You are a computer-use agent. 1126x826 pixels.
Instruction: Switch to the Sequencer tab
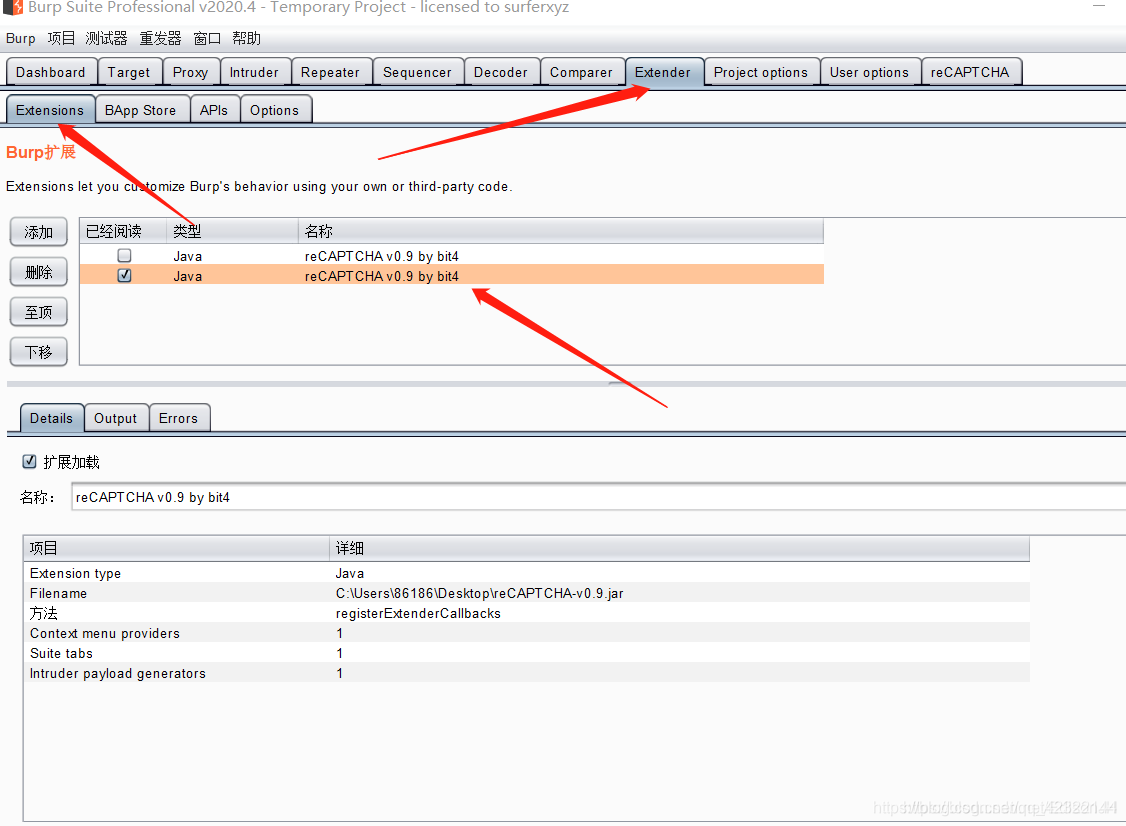pyautogui.click(x=417, y=72)
